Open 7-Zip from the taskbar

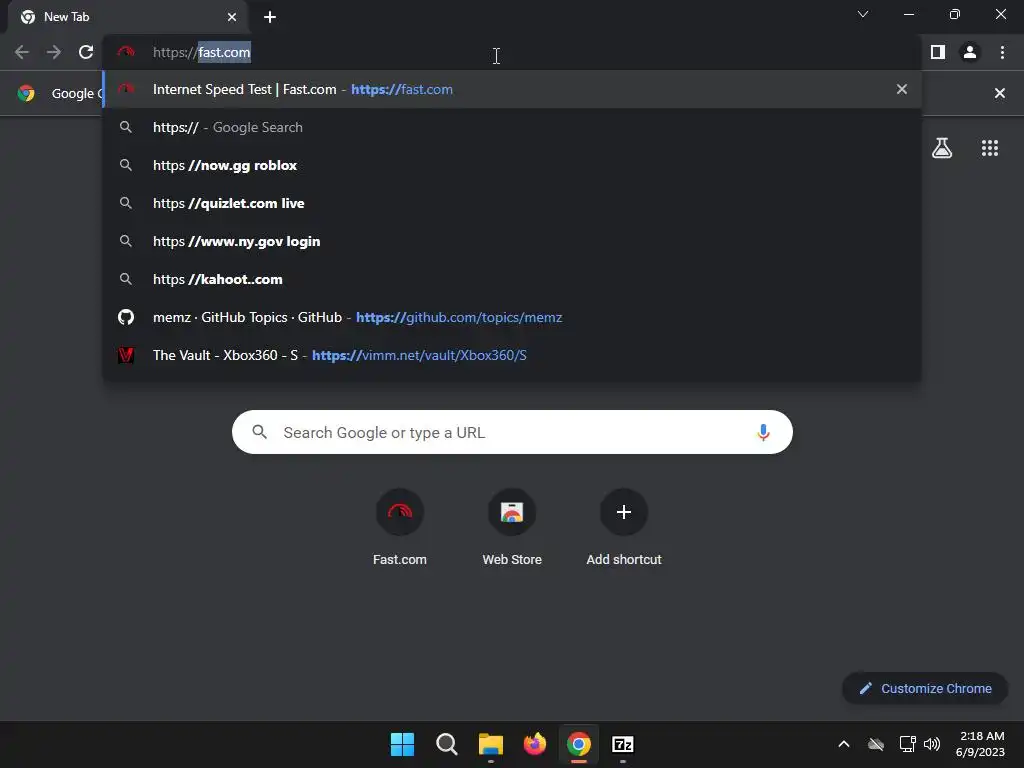(622, 744)
